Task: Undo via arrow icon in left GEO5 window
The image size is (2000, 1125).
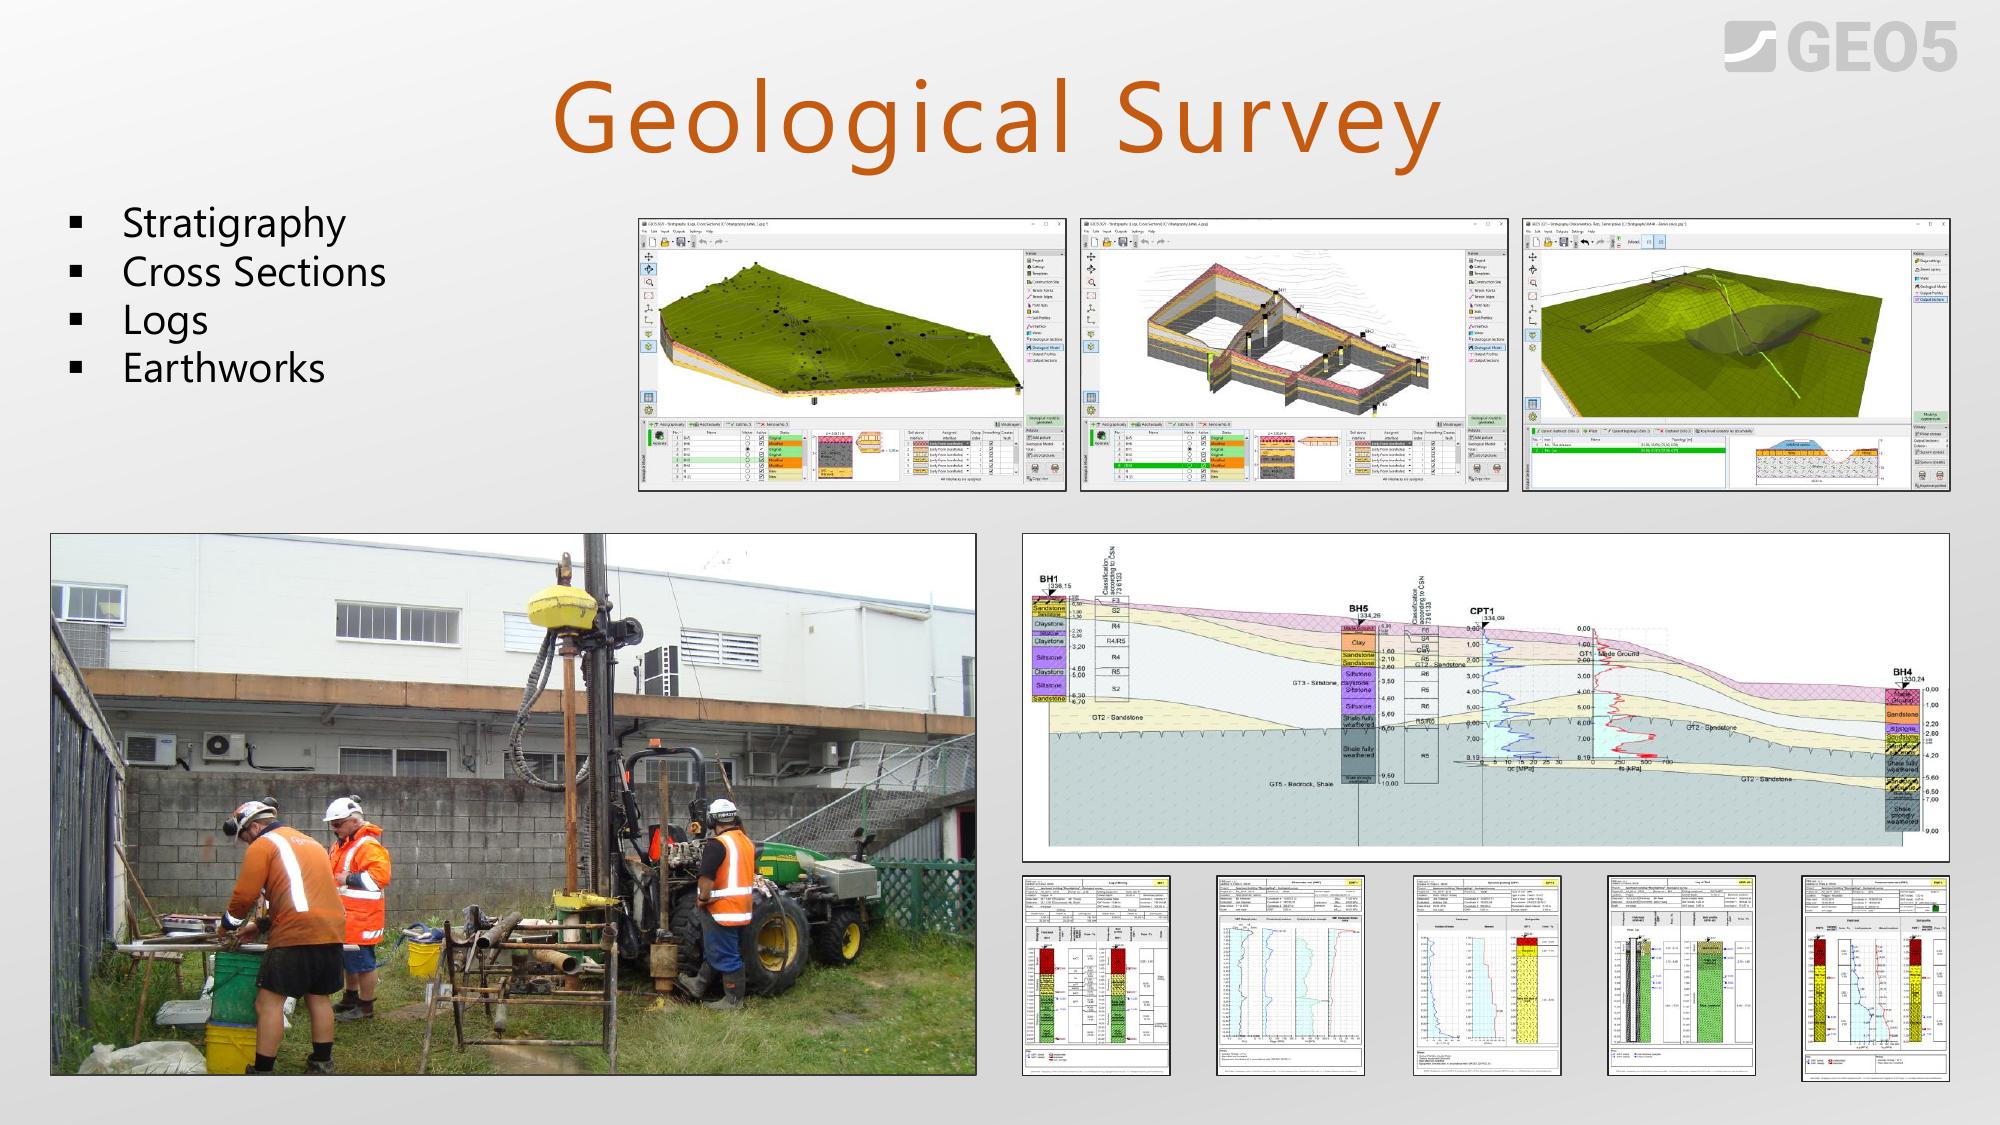Action: [703, 242]
